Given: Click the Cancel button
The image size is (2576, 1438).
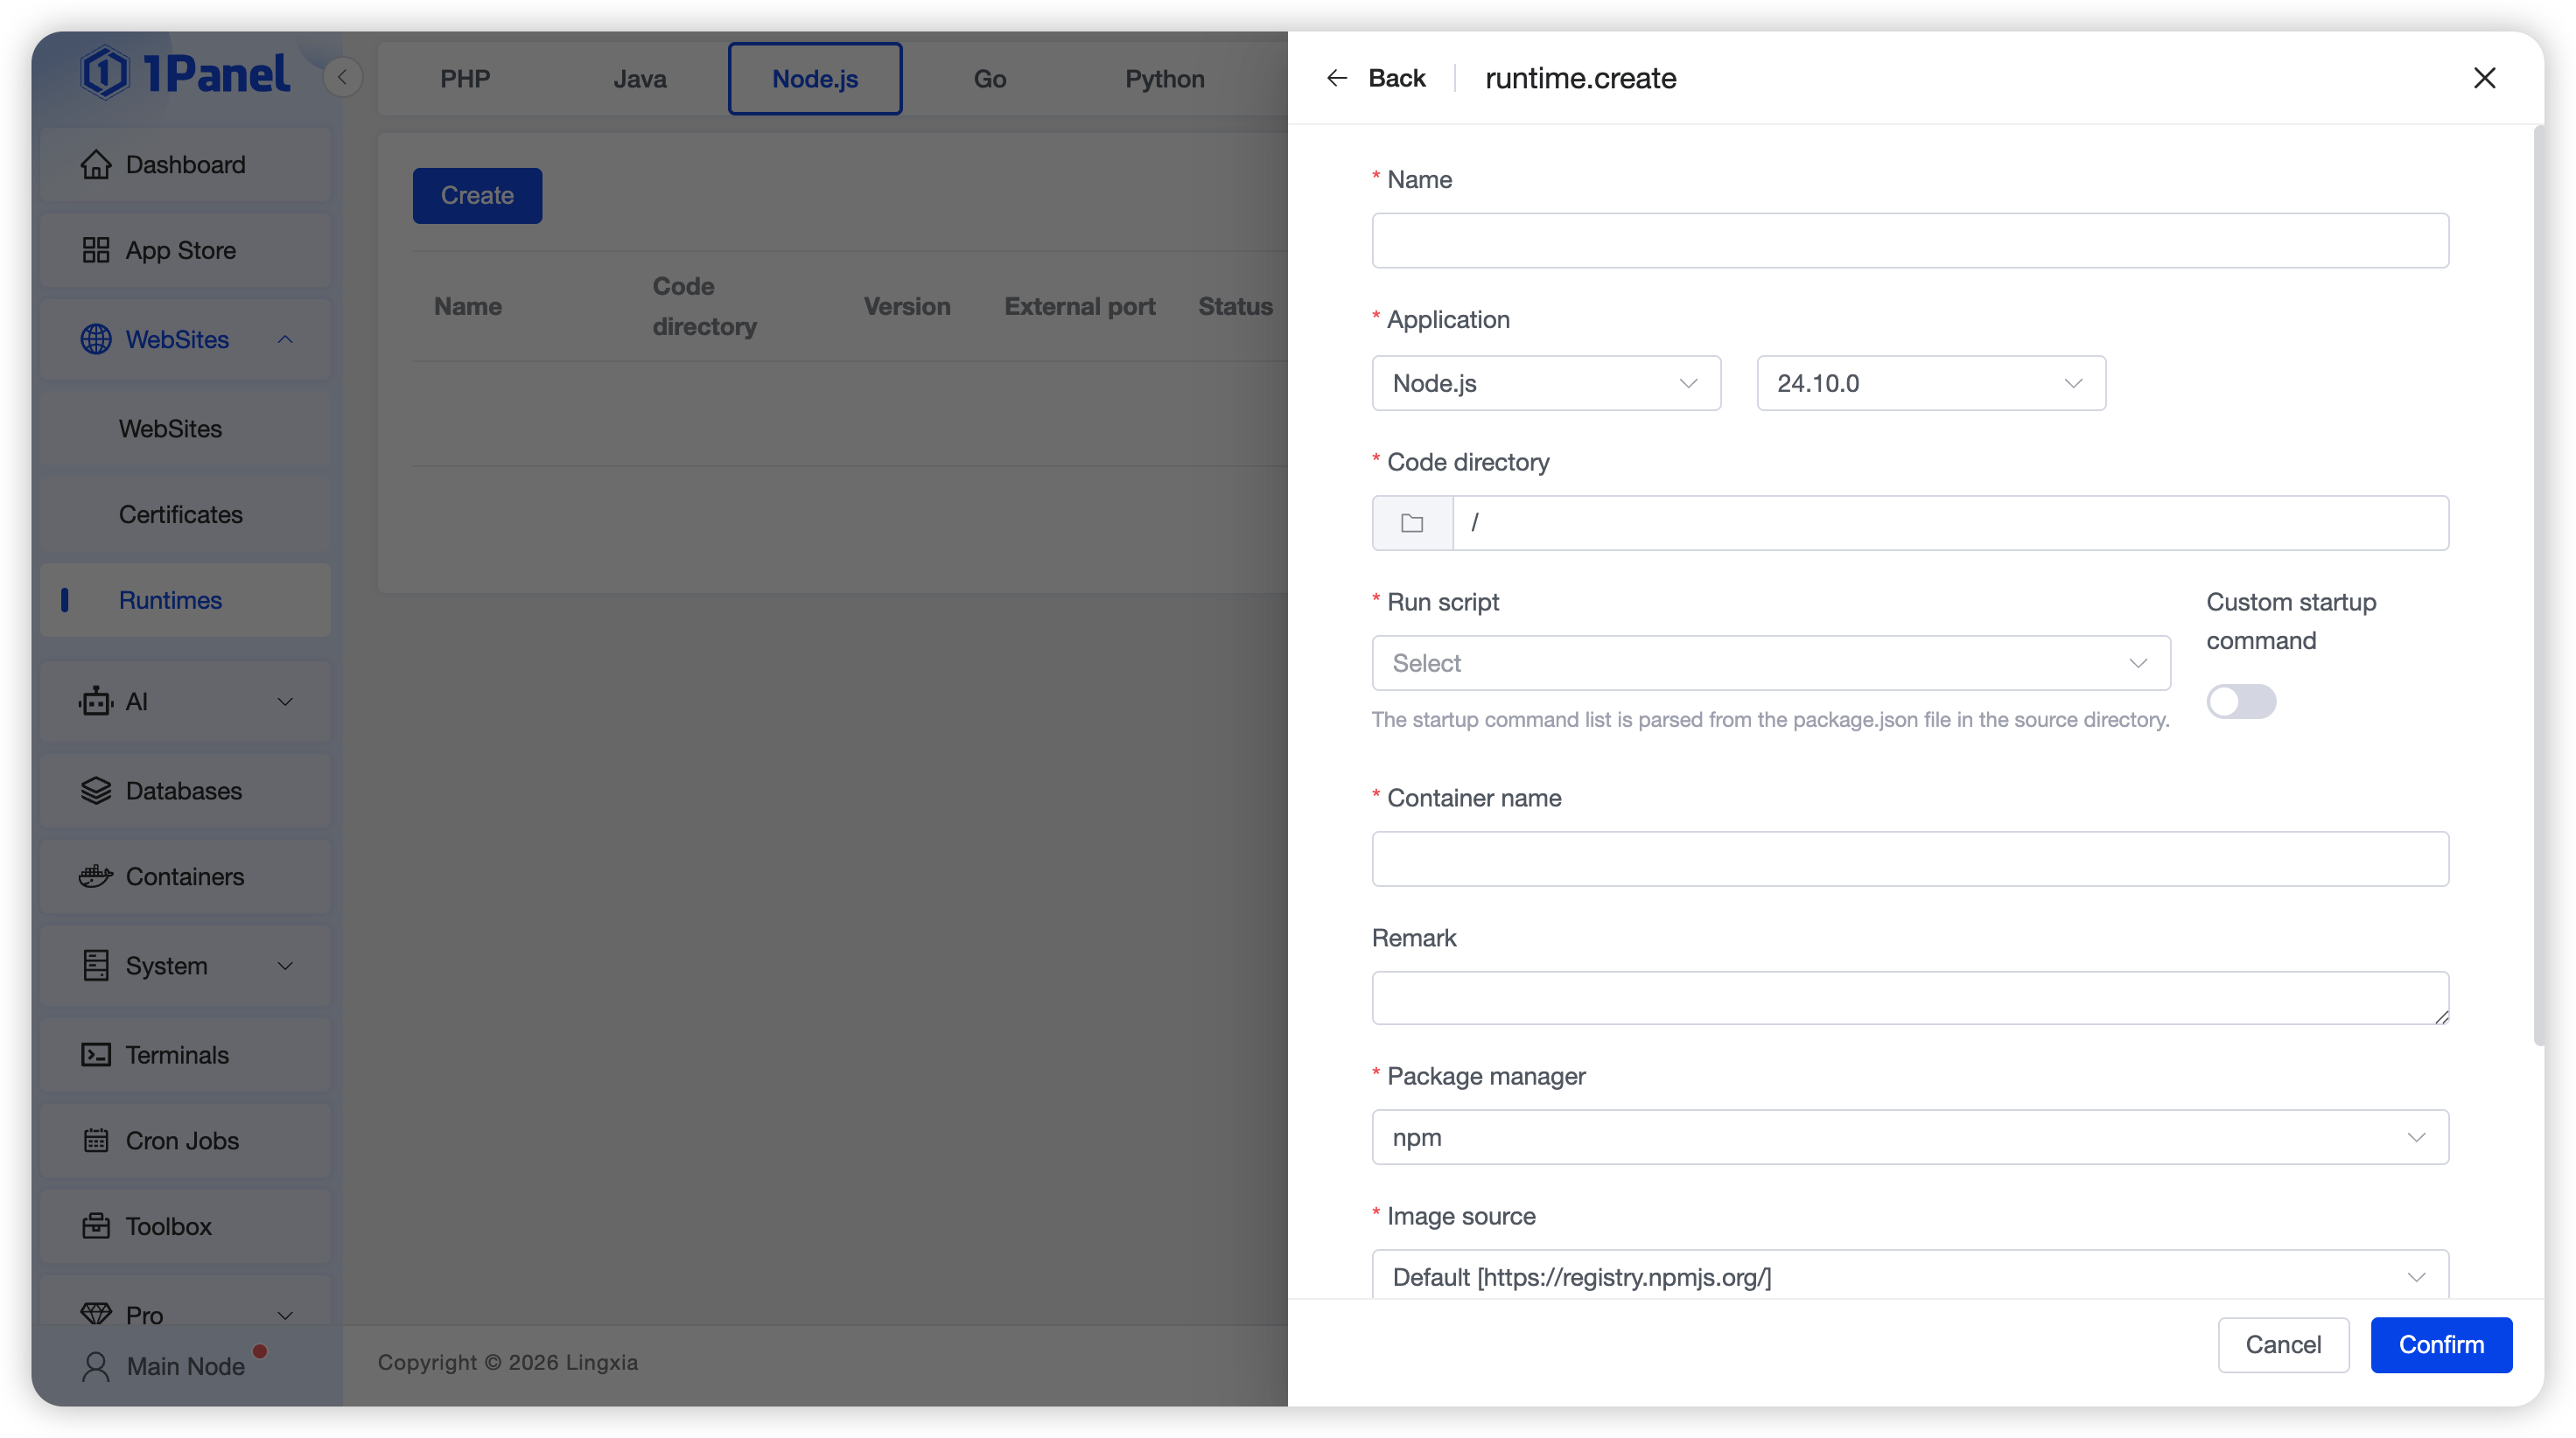Looking at the screenshot, I should [2282, 1345].
